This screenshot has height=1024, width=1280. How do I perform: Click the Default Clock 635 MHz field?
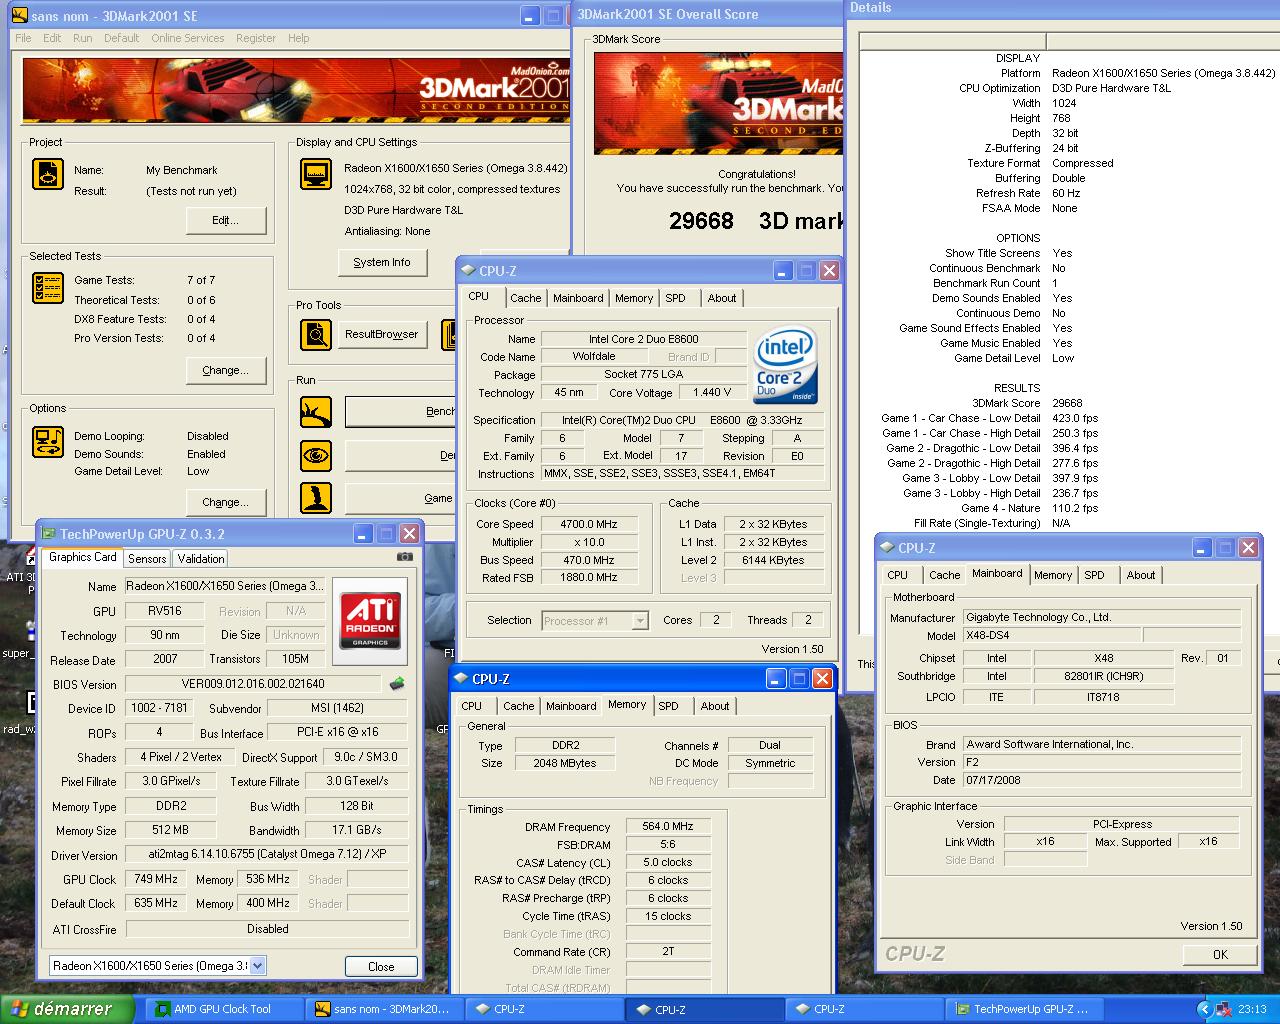156,903
